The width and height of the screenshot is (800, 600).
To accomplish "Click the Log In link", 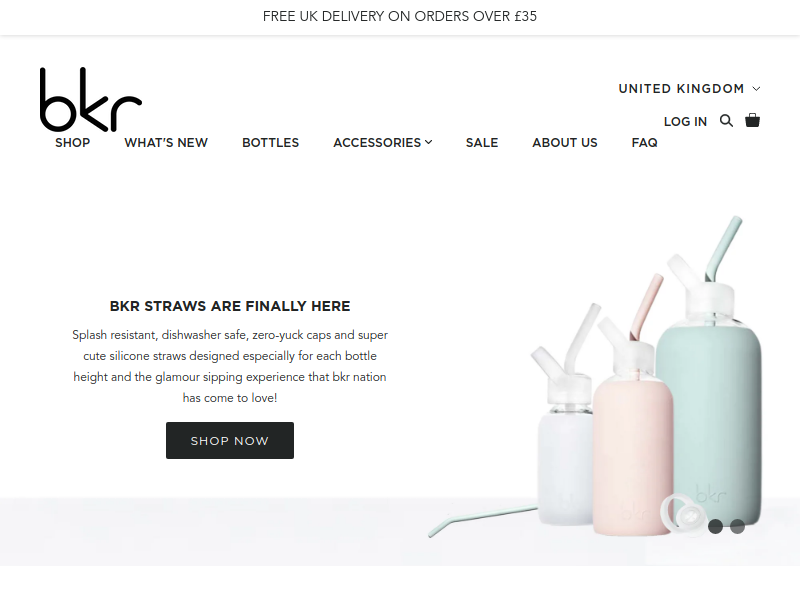I will coord(685,121).
